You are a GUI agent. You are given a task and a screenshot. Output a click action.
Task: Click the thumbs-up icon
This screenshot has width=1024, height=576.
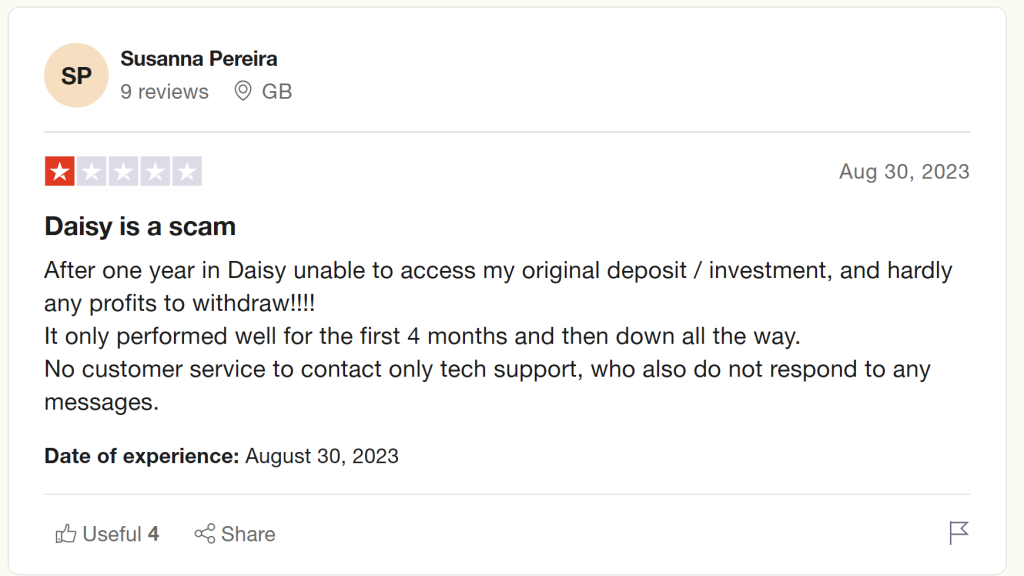tap(65, 534)
